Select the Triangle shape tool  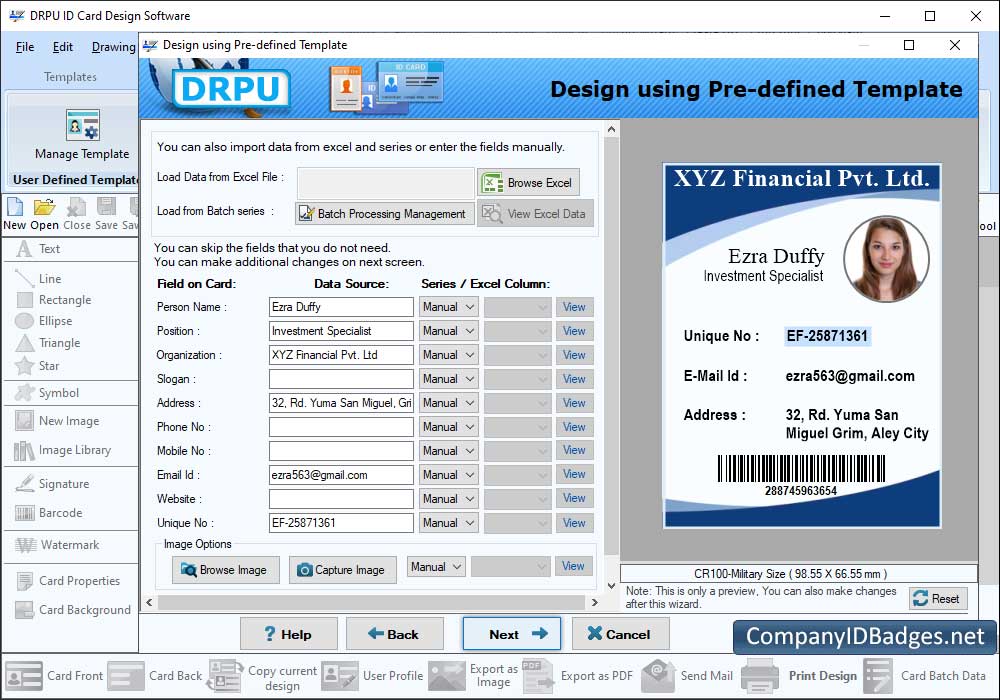[x=48, y=343]
